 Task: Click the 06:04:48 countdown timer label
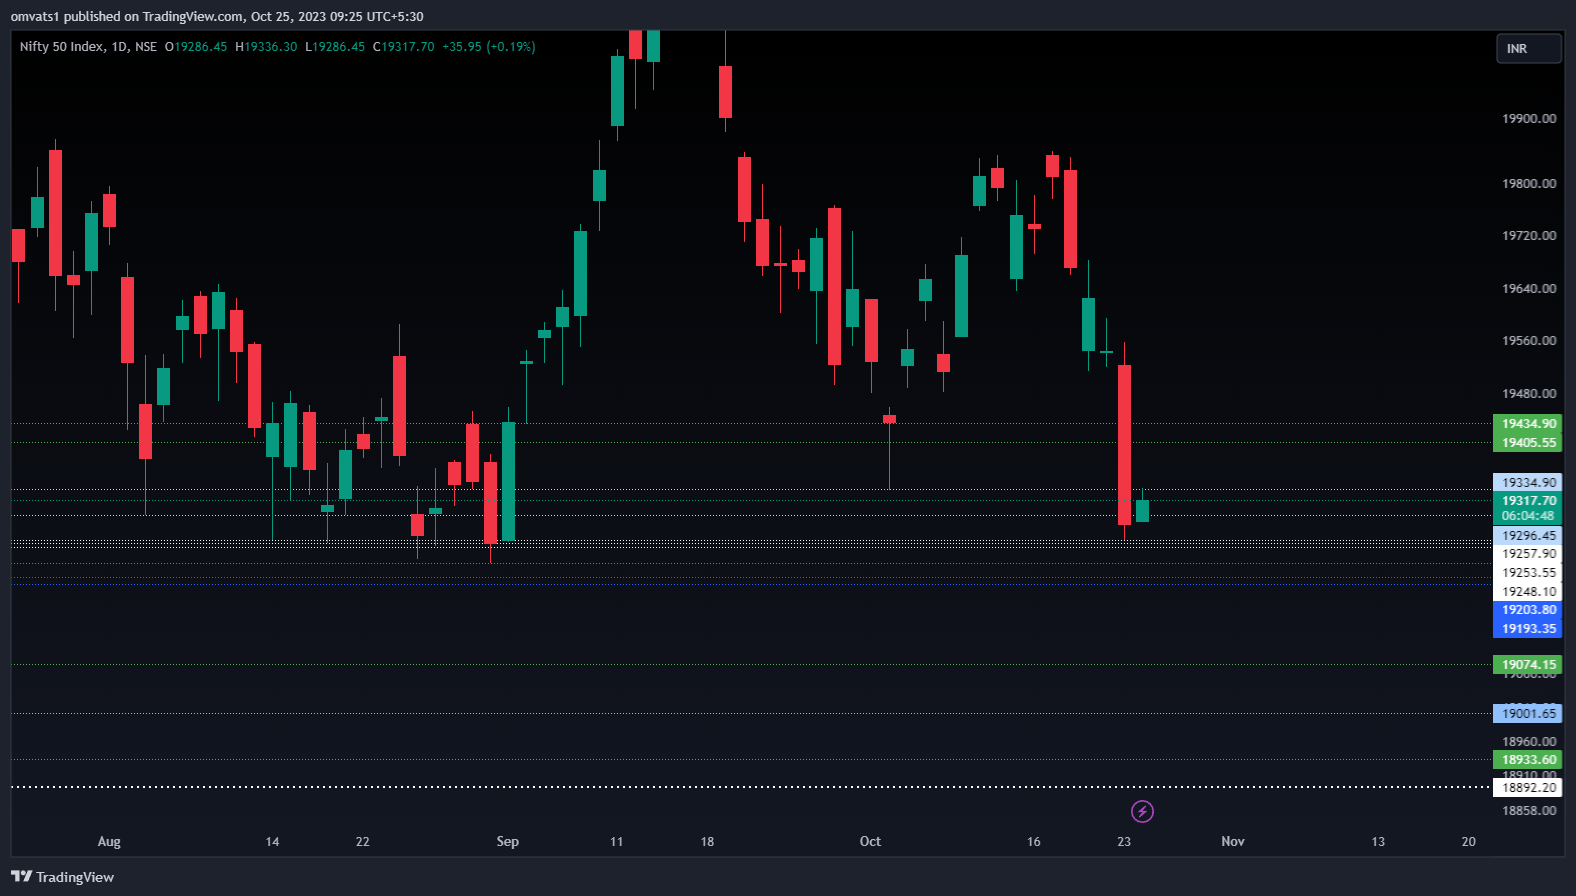tap(1528, 517)
